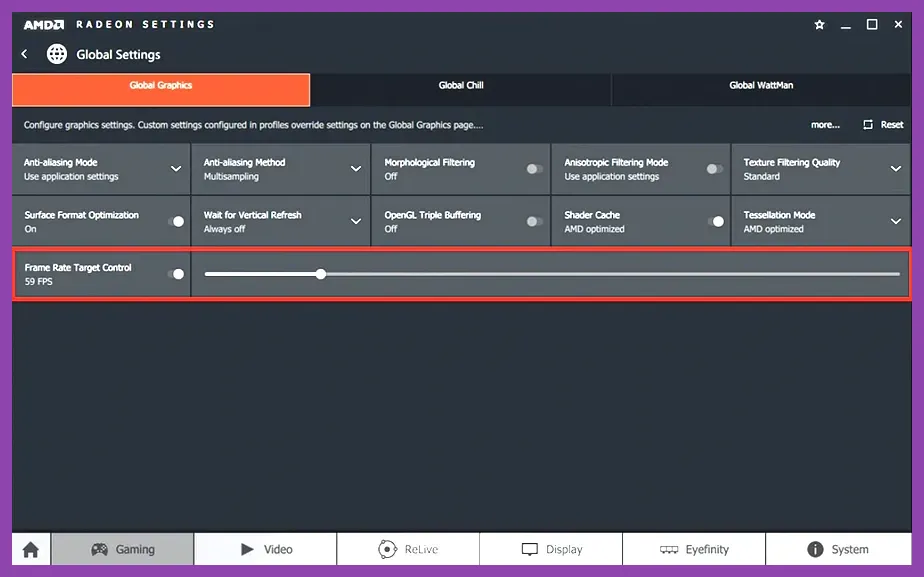This screenshot has height=577, width=924.
Task: Expand the Tessellation Mode dropdown
Action: (896, 221)
